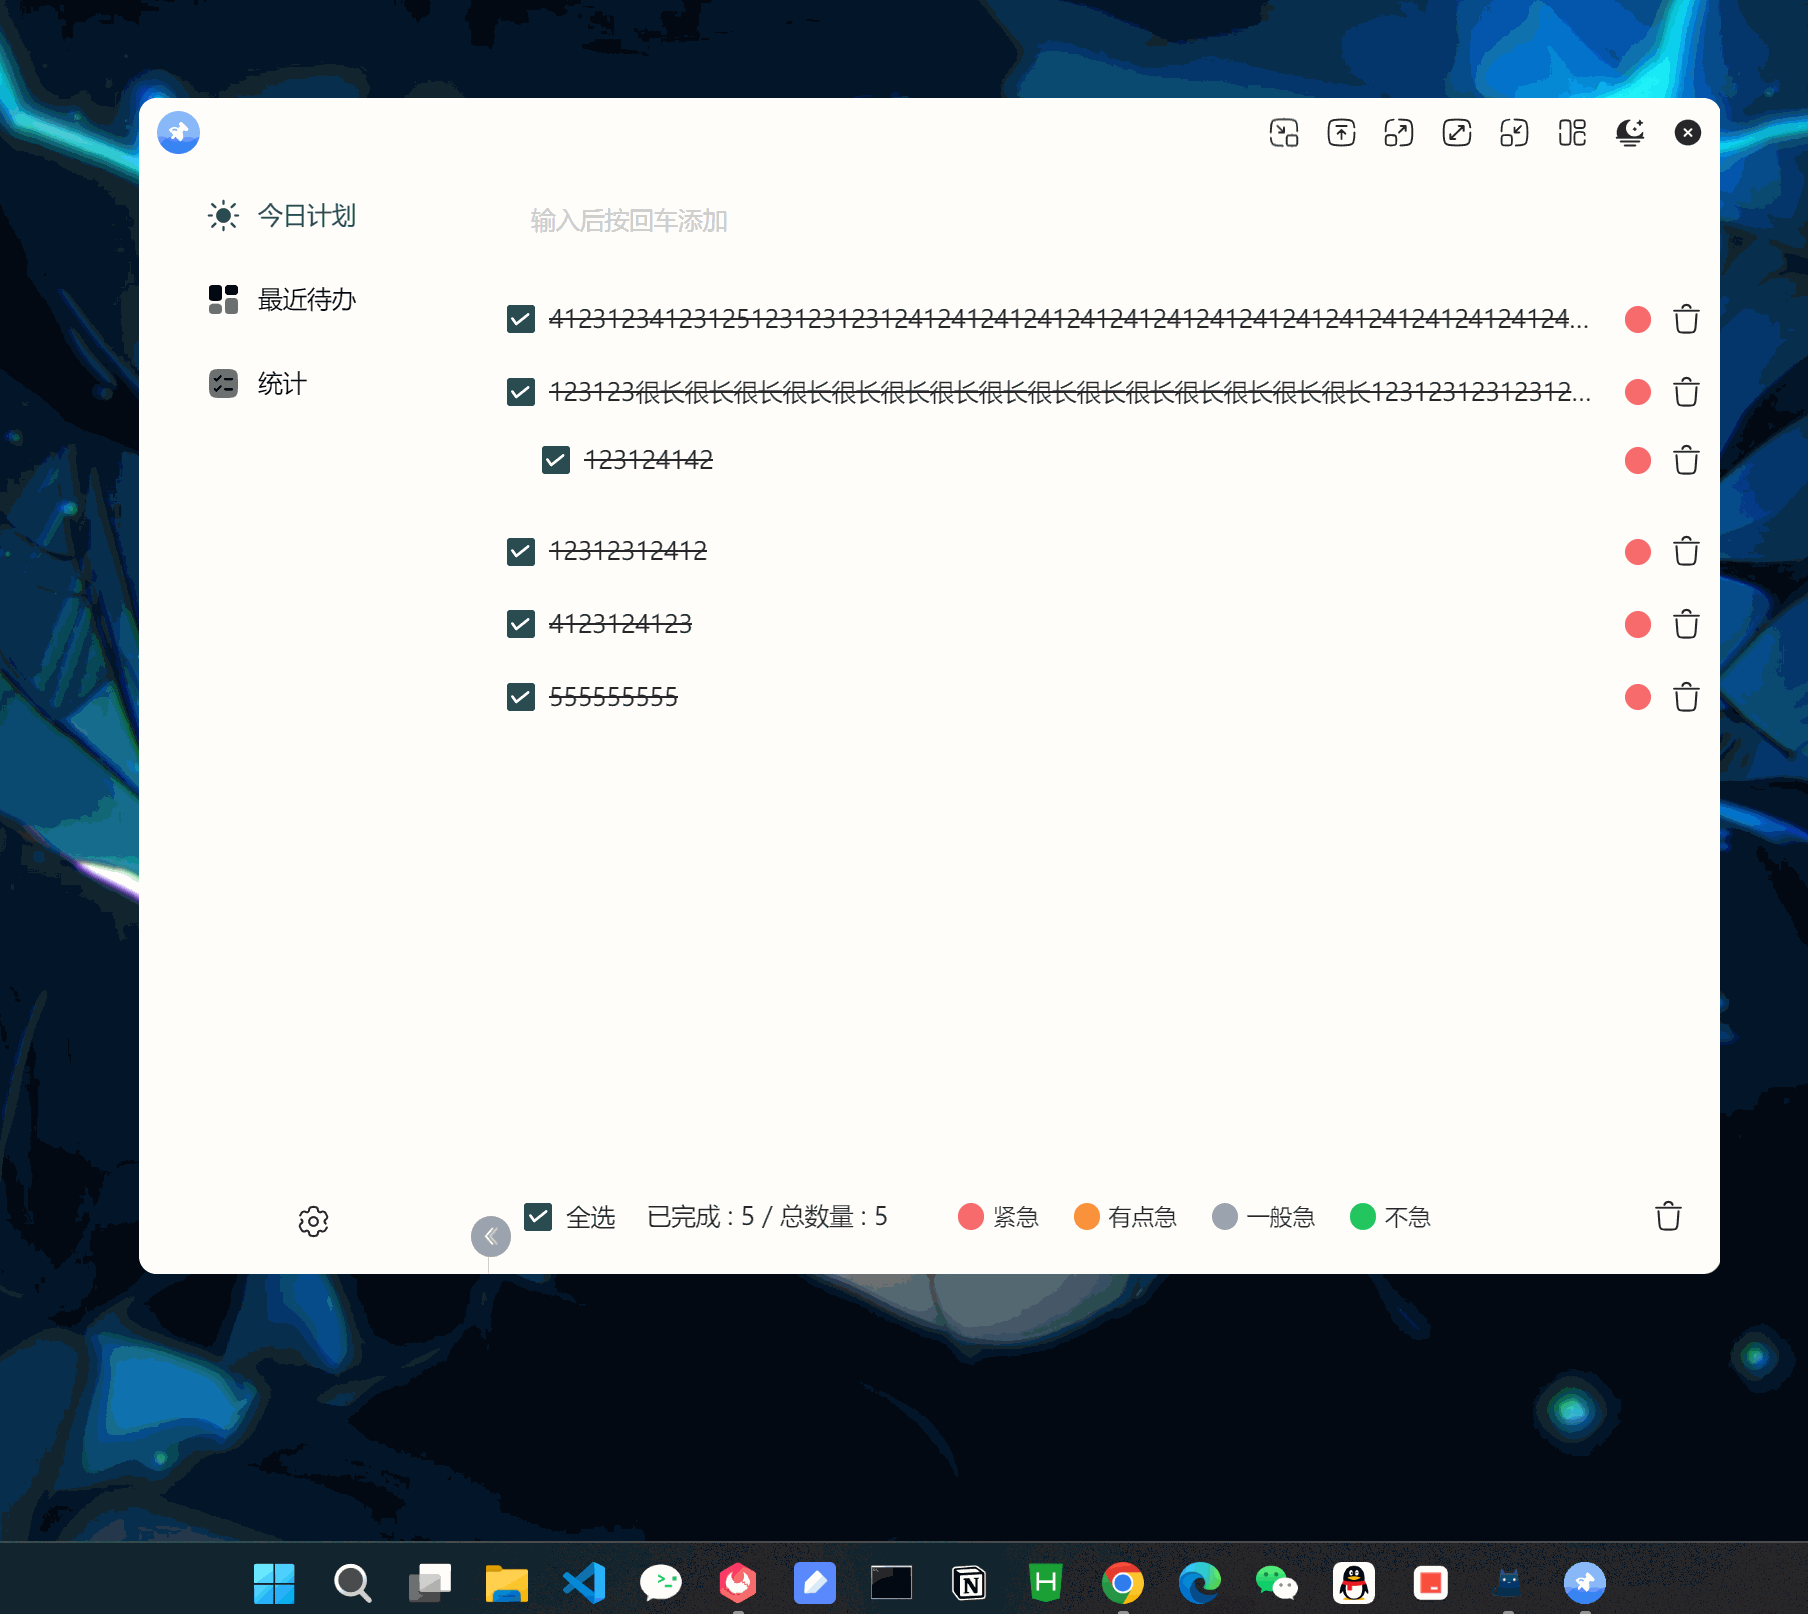This screenshot has height=1614, width=1808.
Task: Click the shrink-to-corner window icon in top toolbar
Action: [x=1283, y=132]
